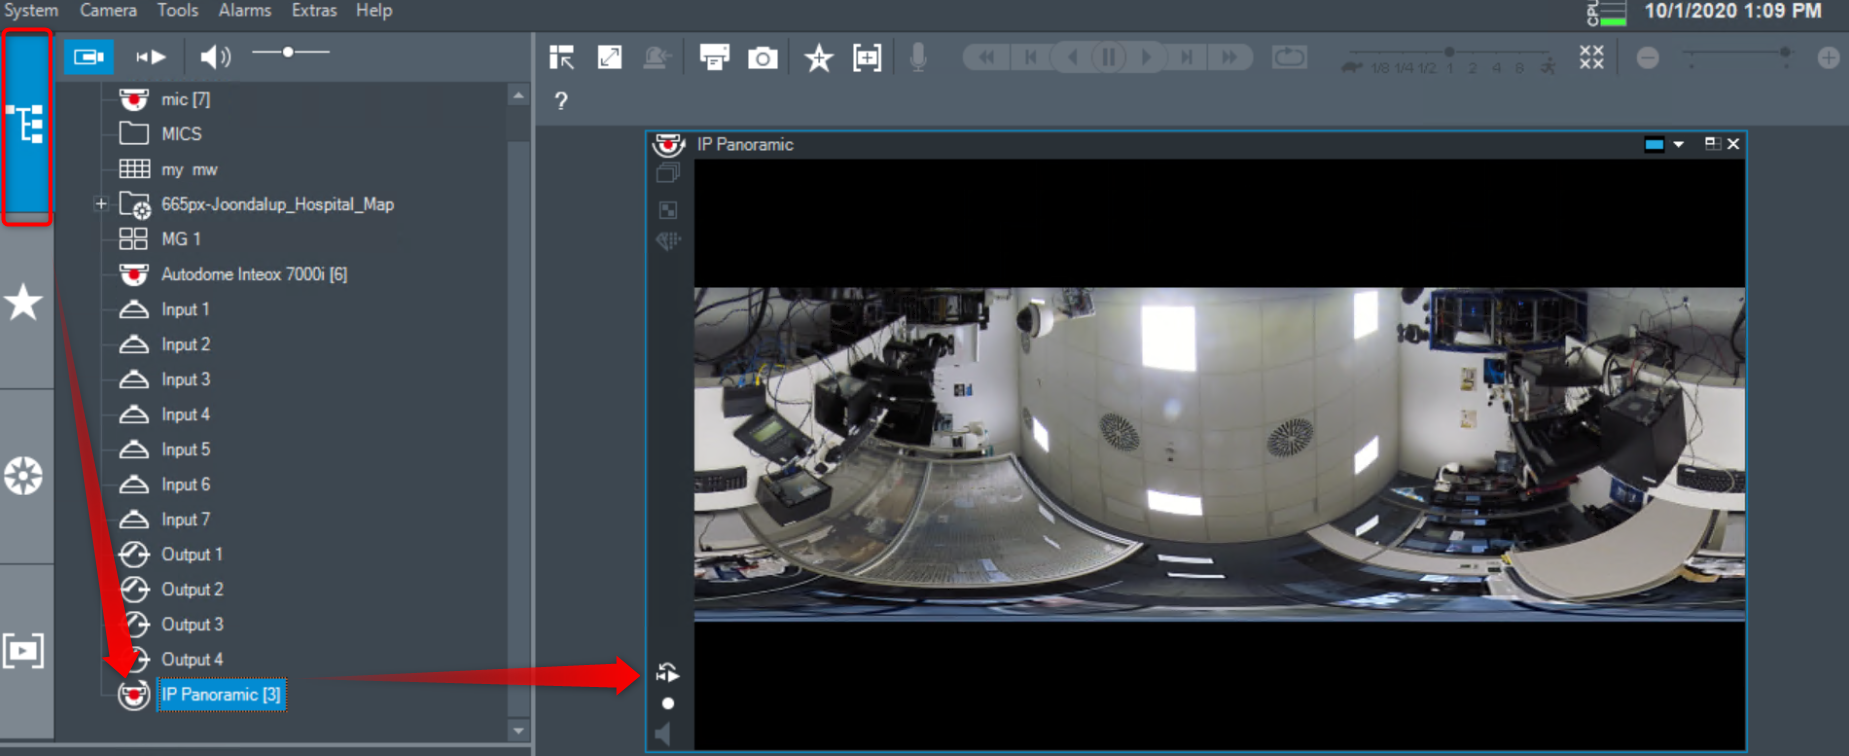The image size is (1849, 756).
Task: Click the help question mark icon
Action: pyautogui.click(x=561, y=101)
